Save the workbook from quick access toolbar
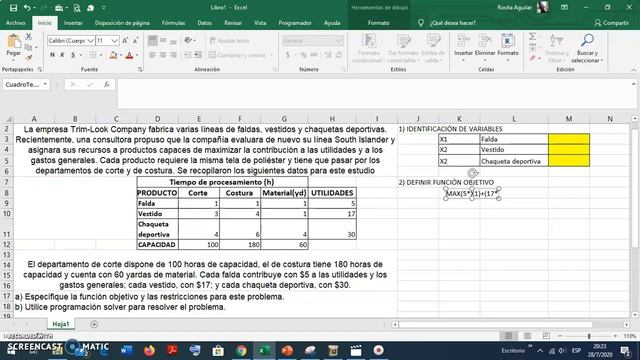Viewport: 640px width, 360px height. [13, 8]
